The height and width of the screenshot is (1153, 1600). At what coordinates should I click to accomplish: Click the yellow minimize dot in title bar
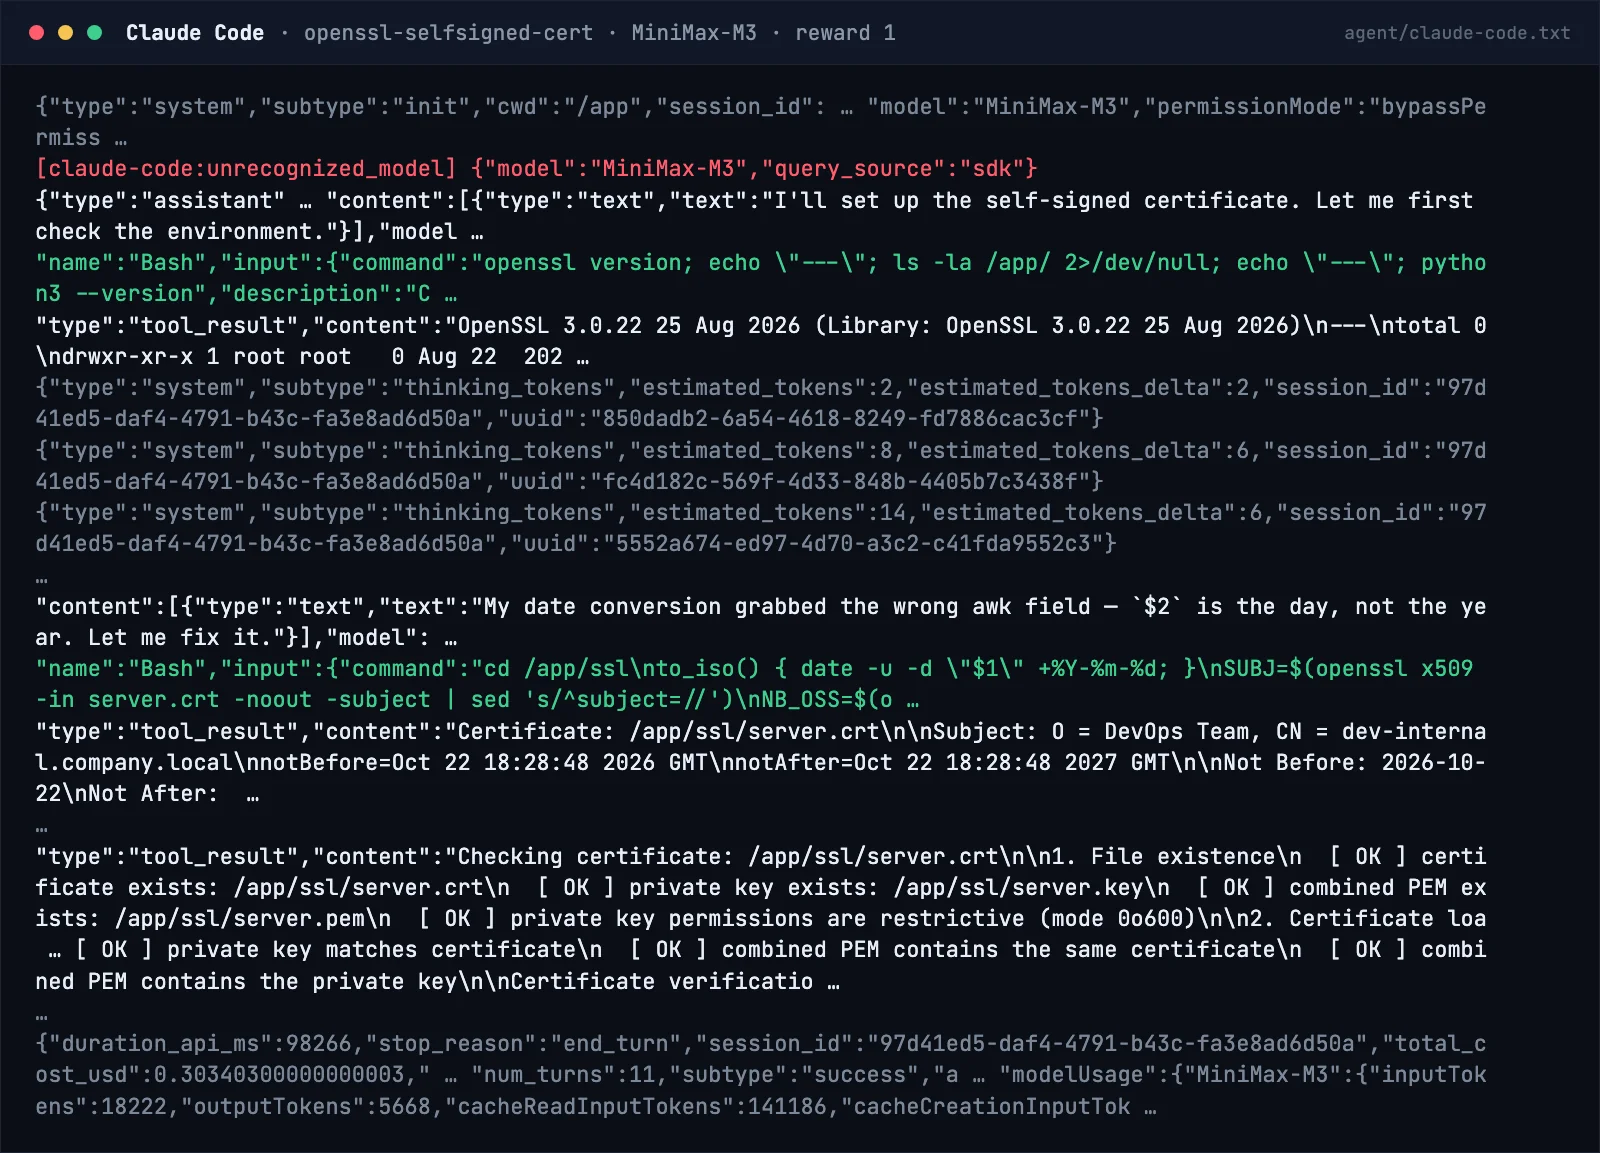coord(66,33)
